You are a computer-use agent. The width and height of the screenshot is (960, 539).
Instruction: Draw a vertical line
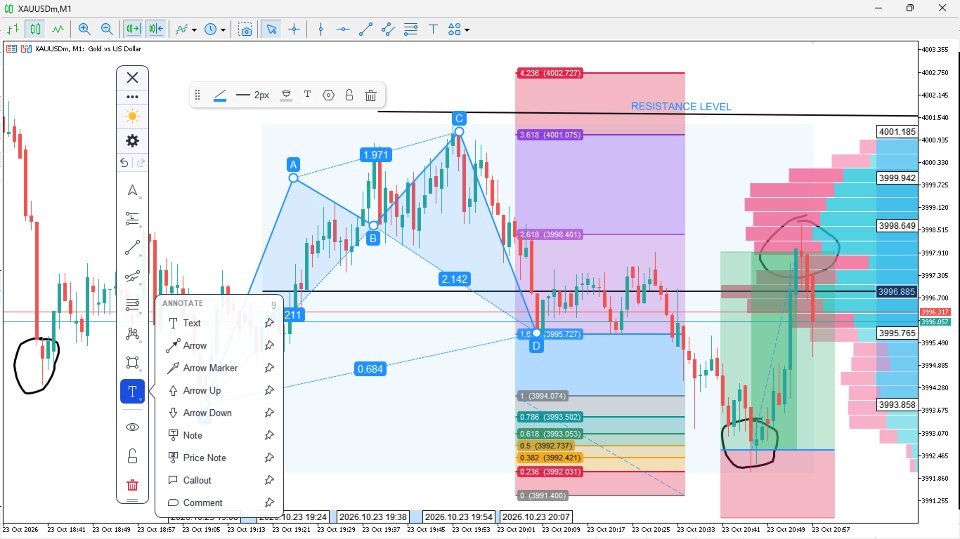pyautogui.click(x=321, y=29)
